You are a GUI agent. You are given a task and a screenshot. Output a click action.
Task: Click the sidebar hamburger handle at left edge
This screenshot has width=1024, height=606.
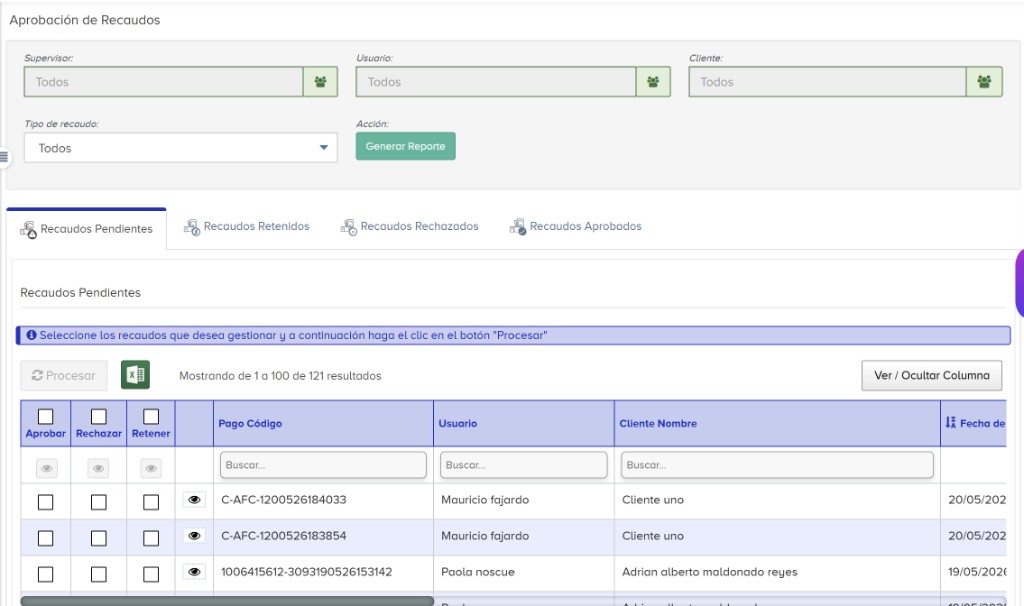tap(4, 157)
